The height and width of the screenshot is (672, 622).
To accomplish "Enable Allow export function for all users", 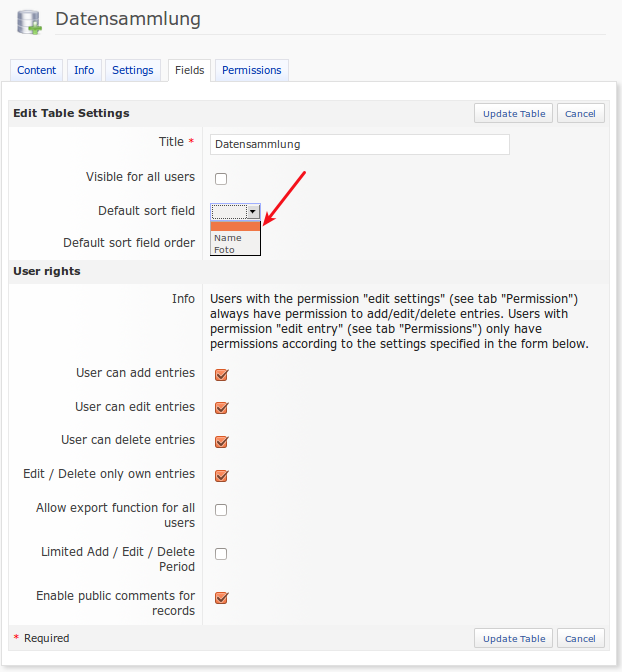I will coord(221,510).
